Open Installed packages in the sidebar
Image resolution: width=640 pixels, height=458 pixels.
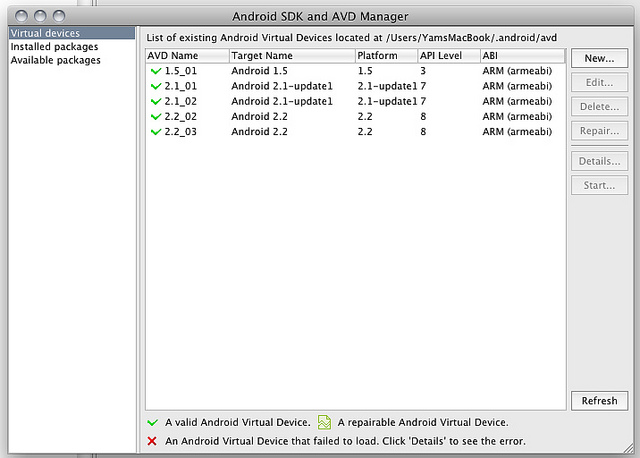tap(54, 47)
